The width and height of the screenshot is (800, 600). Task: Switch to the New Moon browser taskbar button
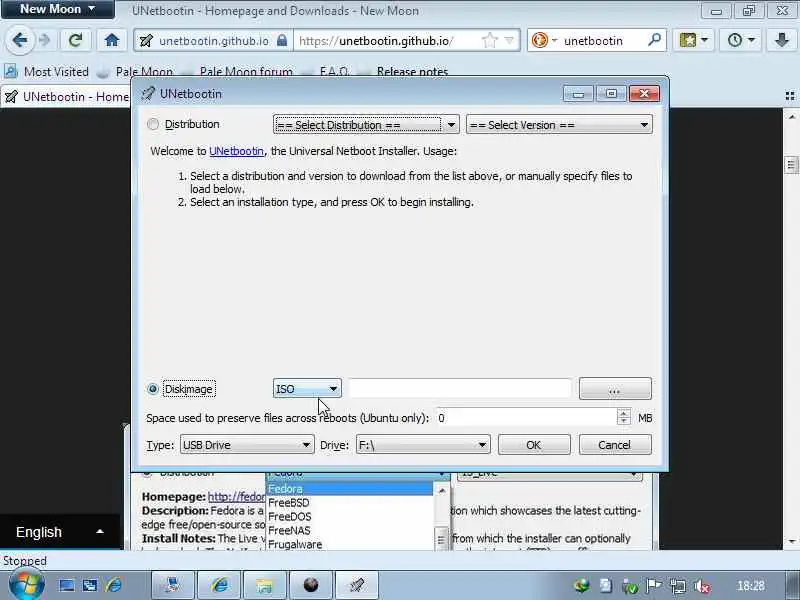tap(311, 585)
